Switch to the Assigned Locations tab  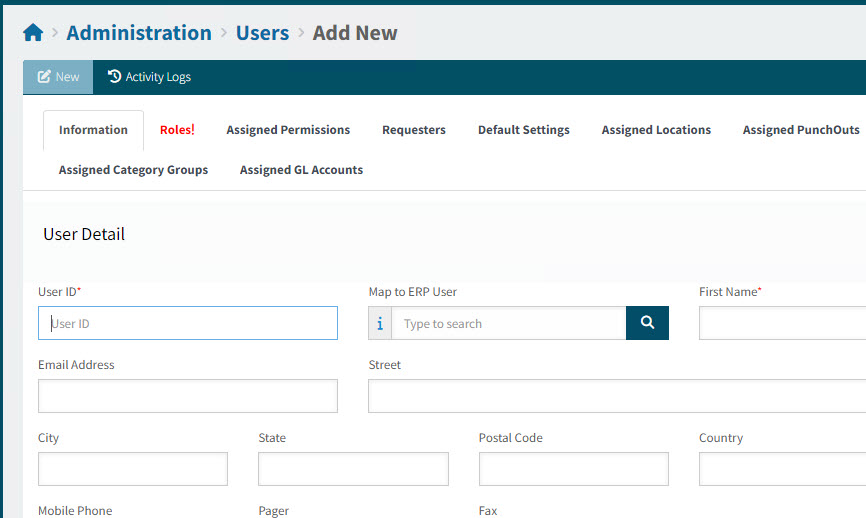656,130
